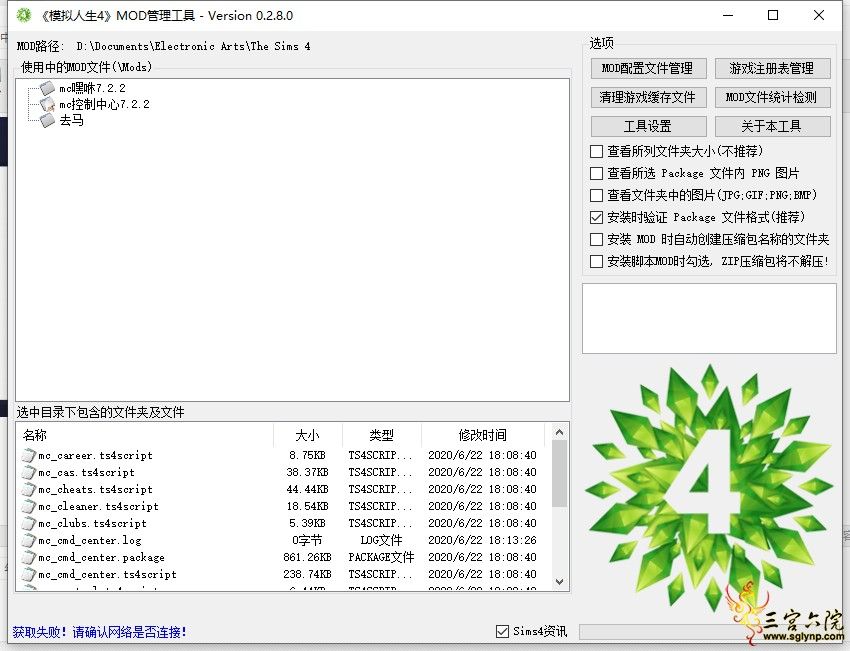Click 清理游戏缓存文件 button
The height and width of the screenshot is (651, 850).
(648, 97)
